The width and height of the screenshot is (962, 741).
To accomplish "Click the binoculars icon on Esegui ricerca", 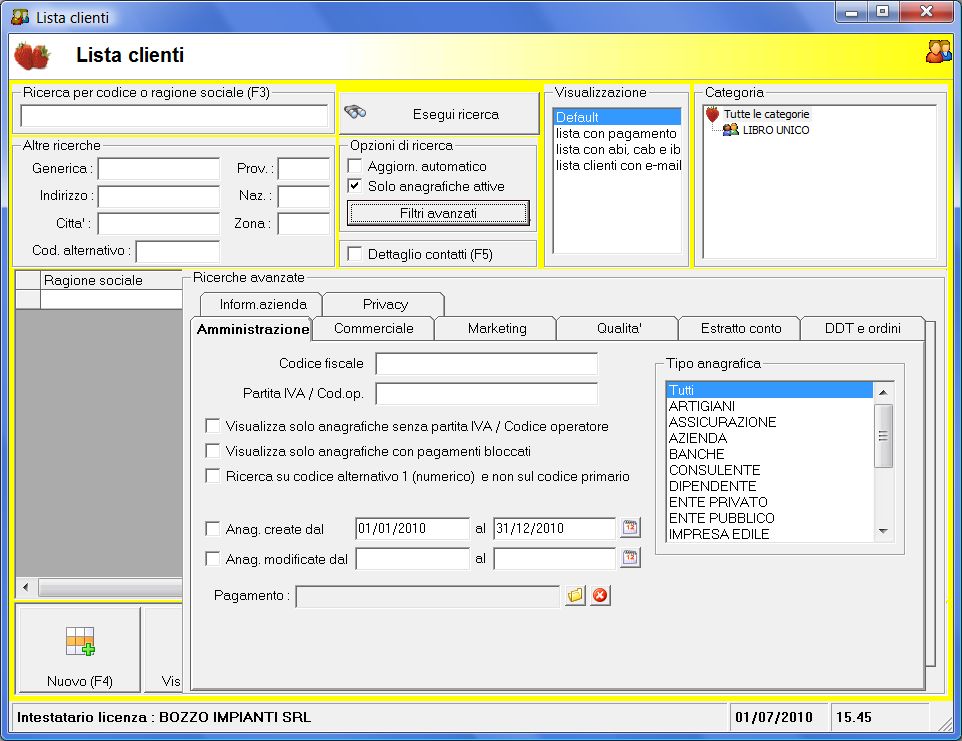I will coord(355,112).
